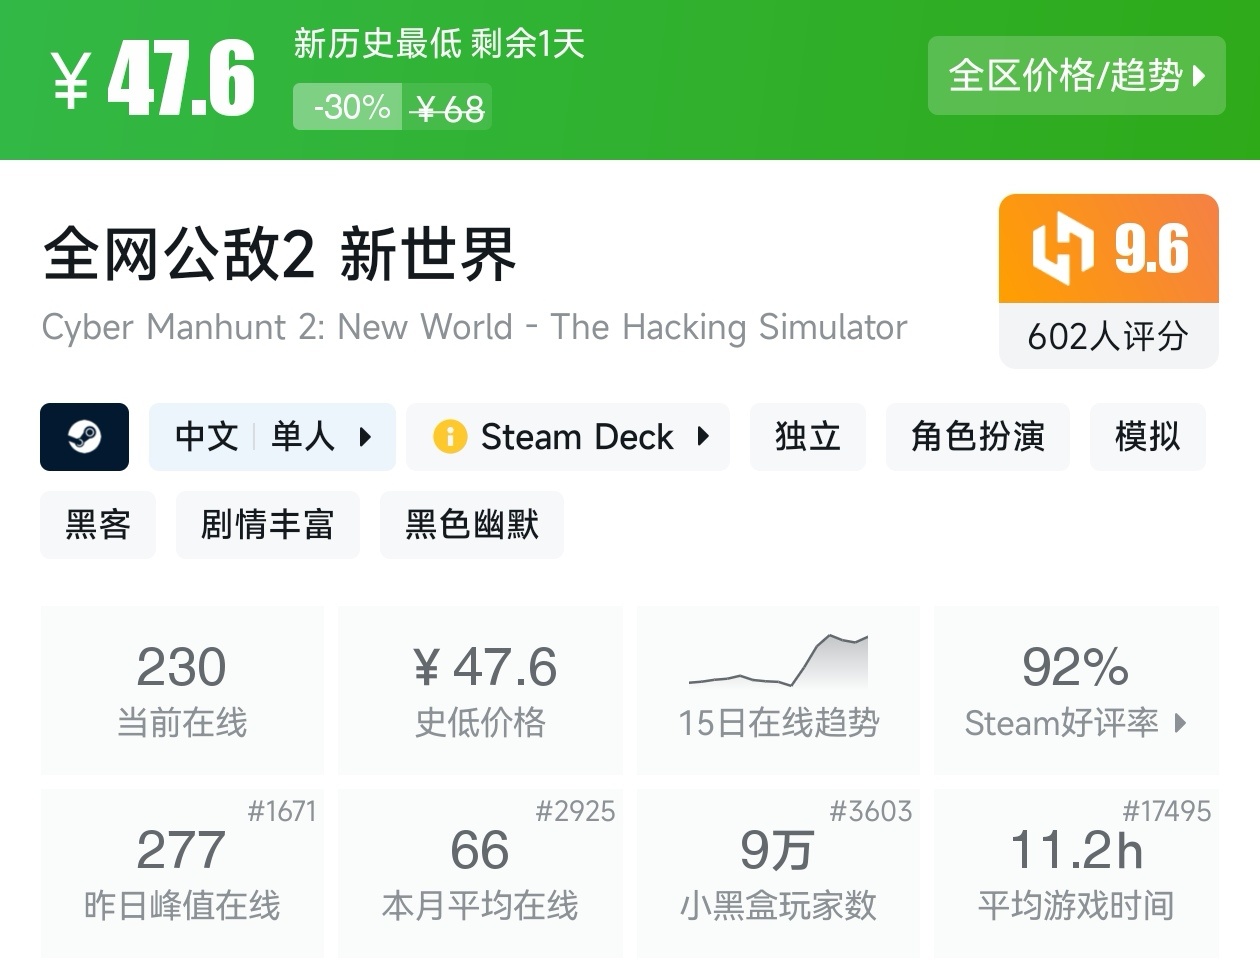
Task: Select the 独立 tag
Action: (x=807, y=437)
